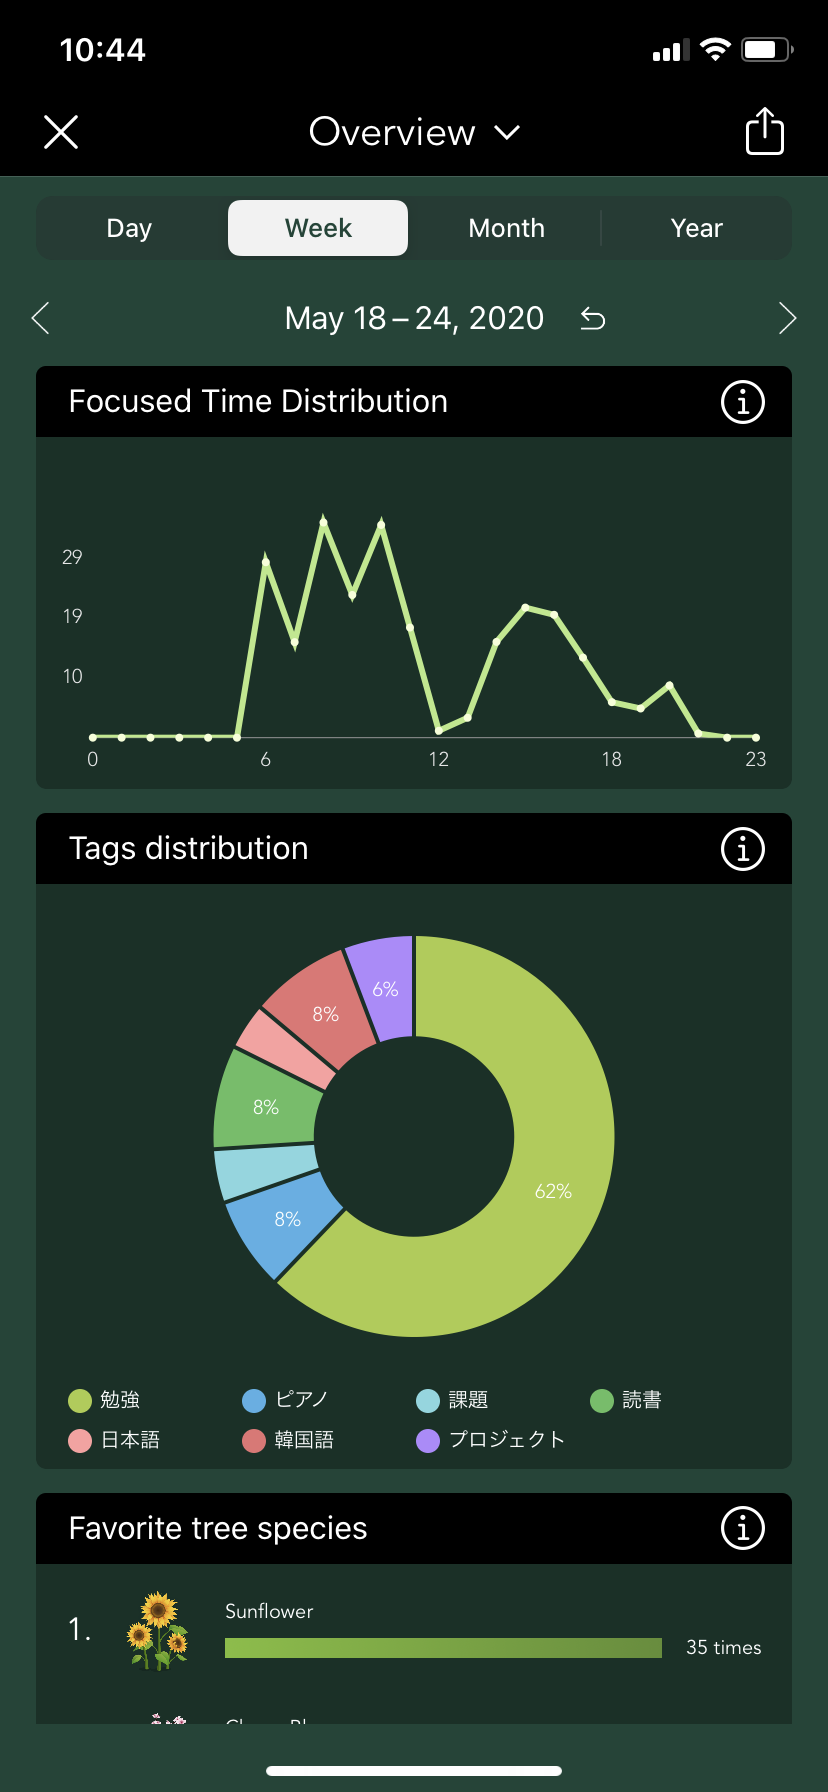Close the Overview screen with X

tap(61, 132)
